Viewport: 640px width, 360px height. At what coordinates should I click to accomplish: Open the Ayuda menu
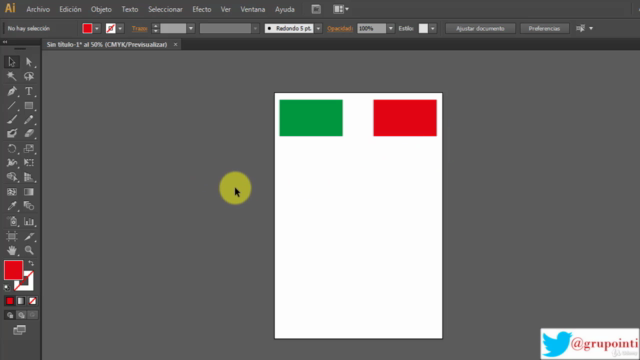coord(284,9)
